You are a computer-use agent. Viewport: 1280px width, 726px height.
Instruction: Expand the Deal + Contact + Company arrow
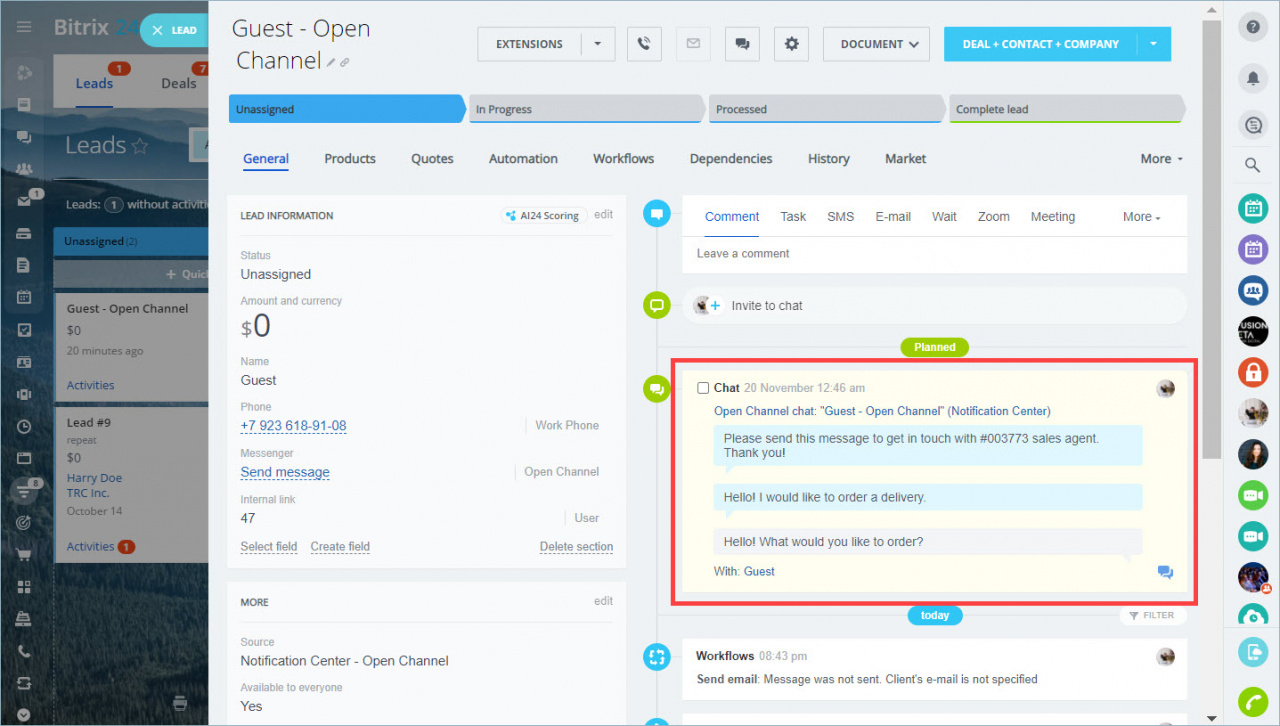(1153, 44)
